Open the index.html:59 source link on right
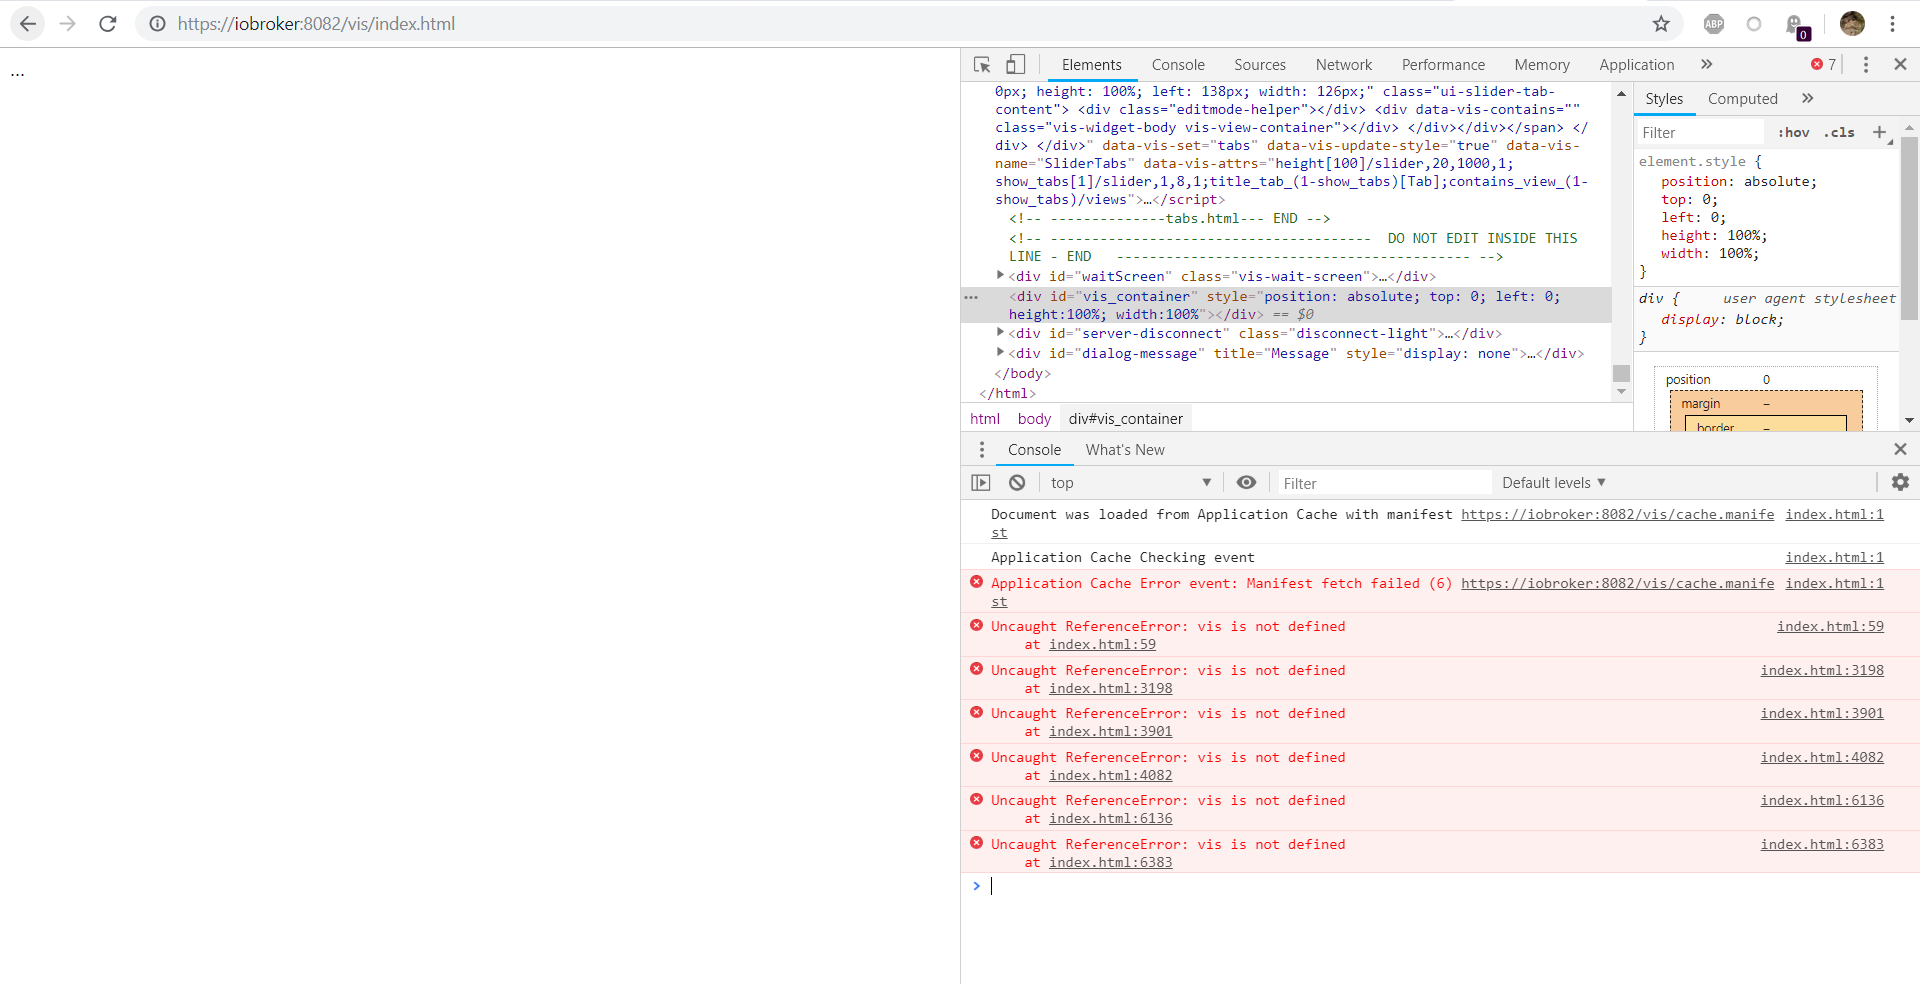This screenshot has height=984, width=1920. click(x=1830, y=627)
